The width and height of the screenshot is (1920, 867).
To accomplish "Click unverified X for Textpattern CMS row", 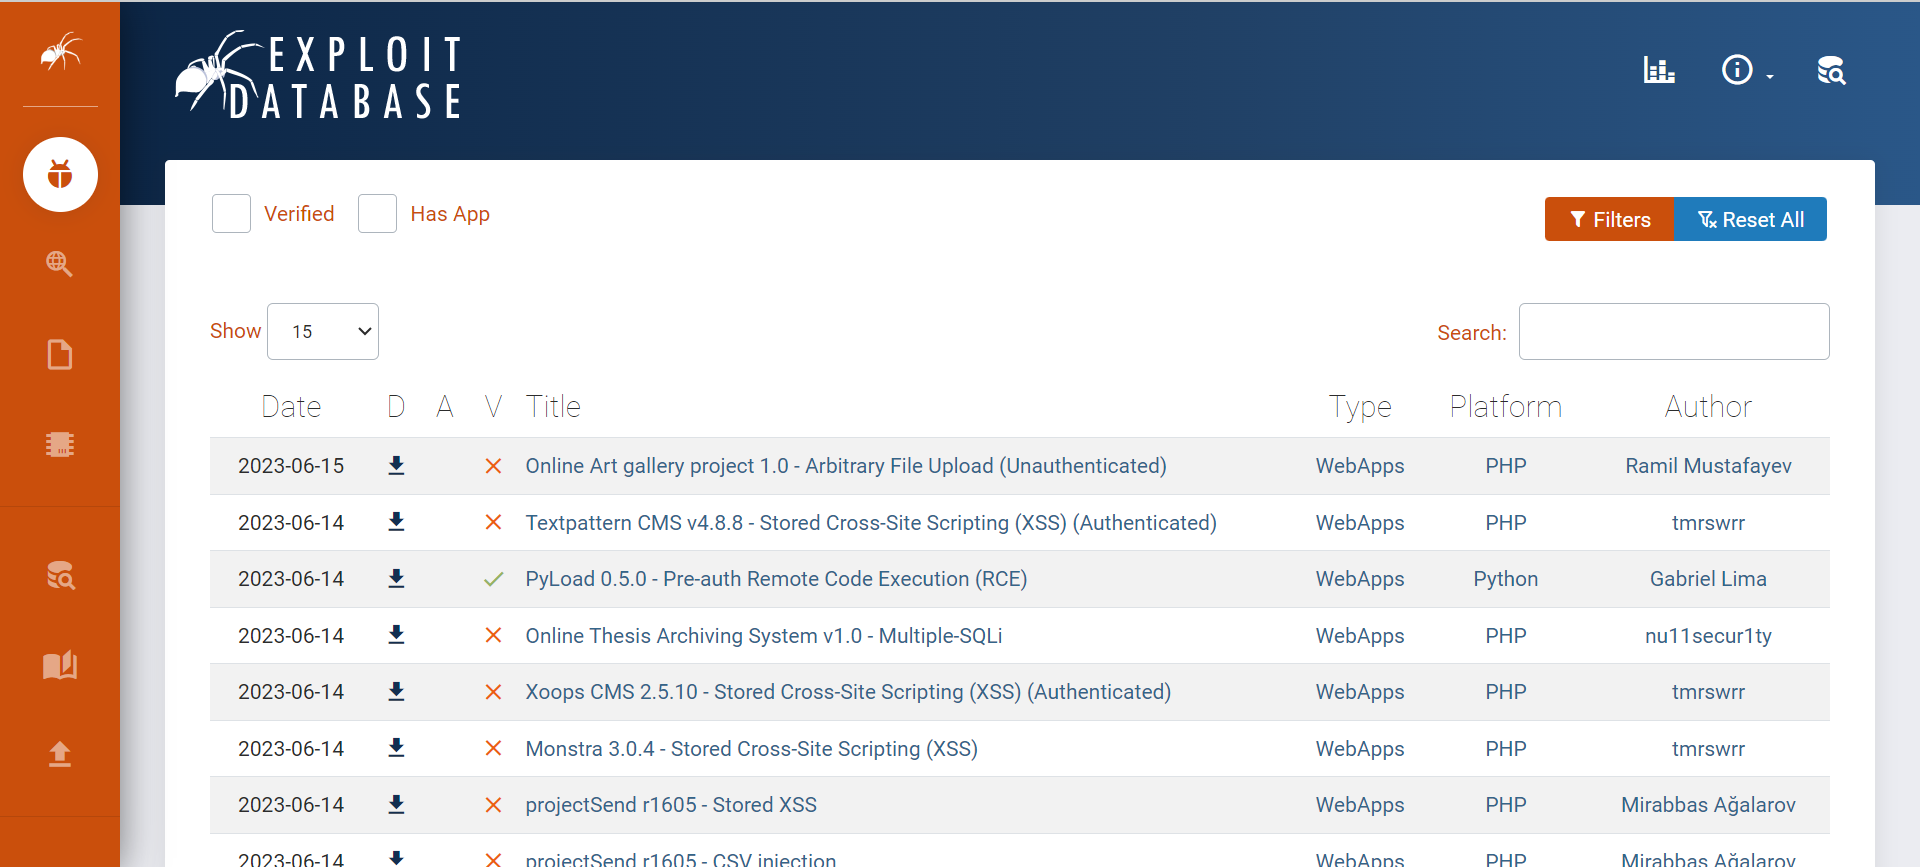I will (493, 522).
